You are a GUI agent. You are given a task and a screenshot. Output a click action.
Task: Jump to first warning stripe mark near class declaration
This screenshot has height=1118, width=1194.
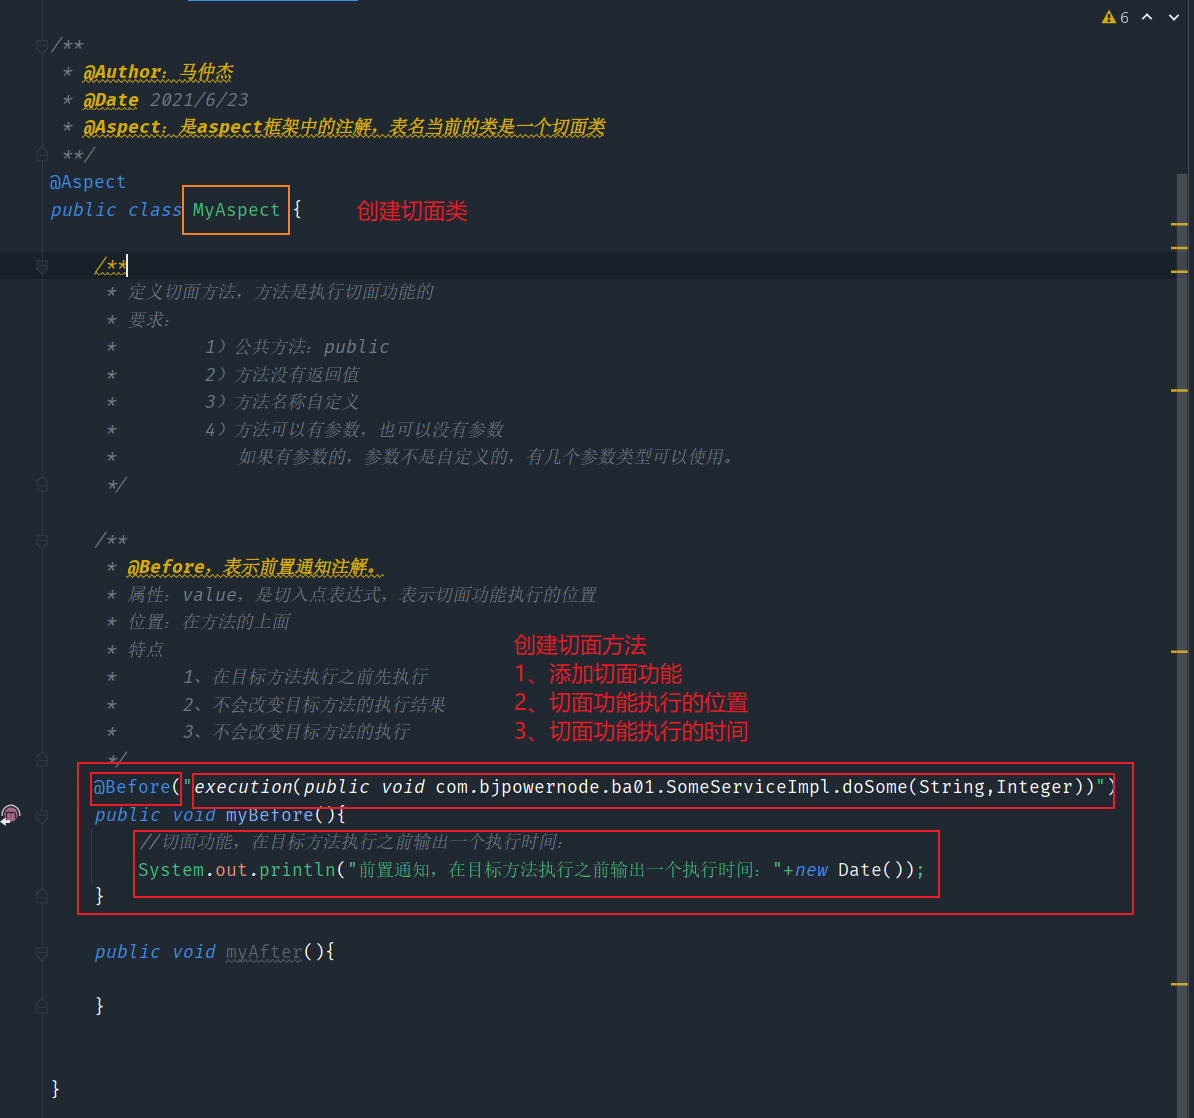pyautogui.click(x=1179, y=225)
